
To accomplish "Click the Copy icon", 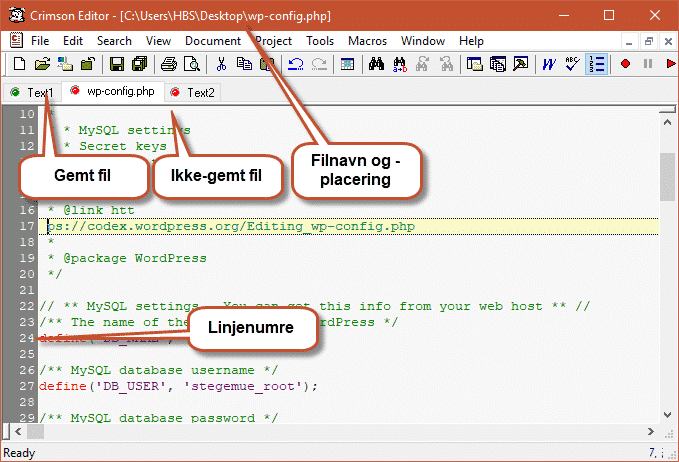I will click(x=244, y=64).
